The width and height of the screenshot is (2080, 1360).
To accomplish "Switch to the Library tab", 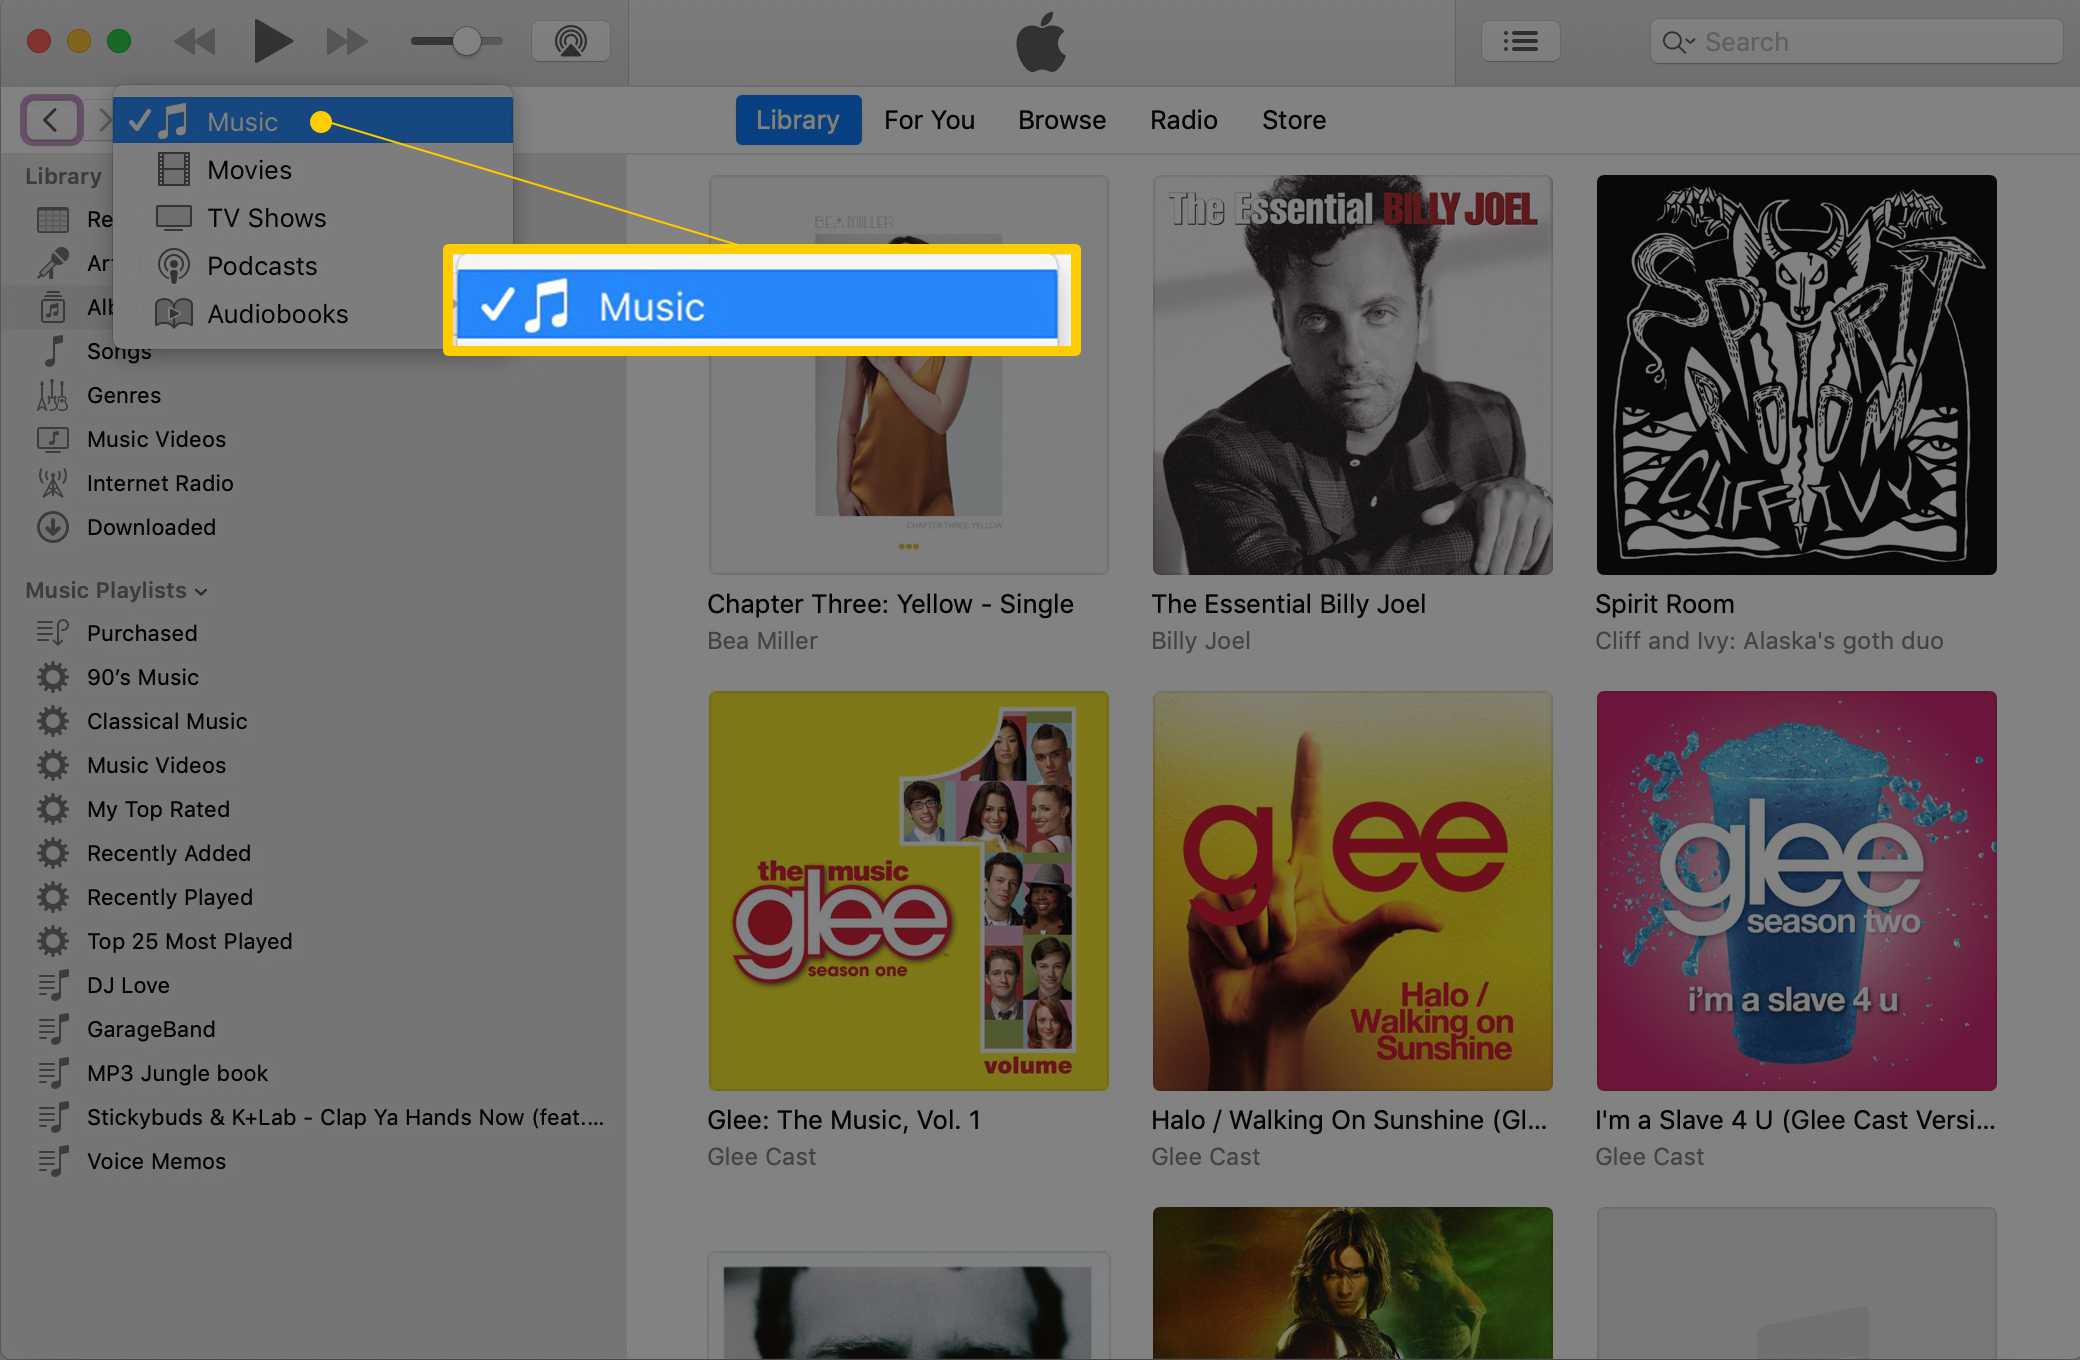I will tap(798, 120).
